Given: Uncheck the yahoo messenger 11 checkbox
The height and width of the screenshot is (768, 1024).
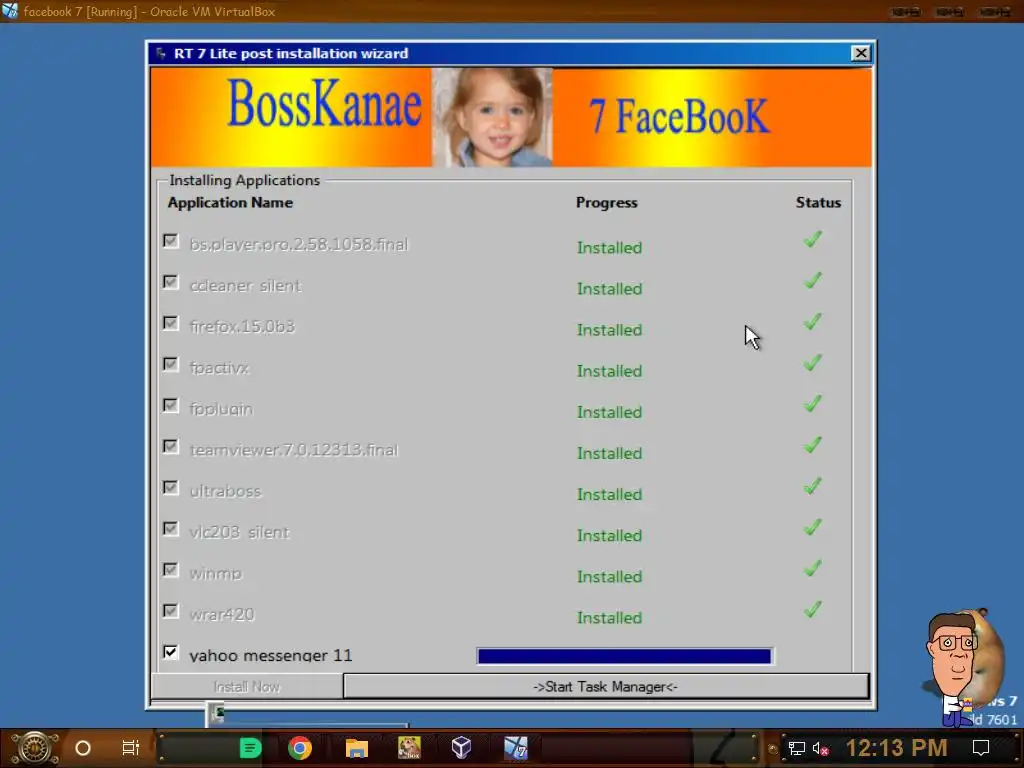Looking at the screenshot, I should pyautogui.click(x=170, y=652).
